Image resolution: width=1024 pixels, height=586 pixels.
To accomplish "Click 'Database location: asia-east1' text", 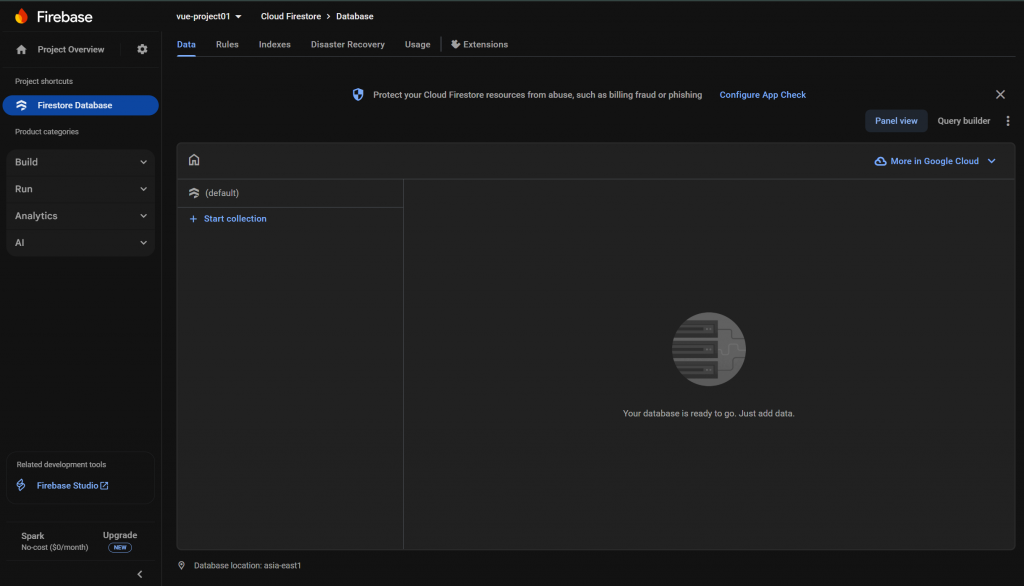I will (248, 566).
